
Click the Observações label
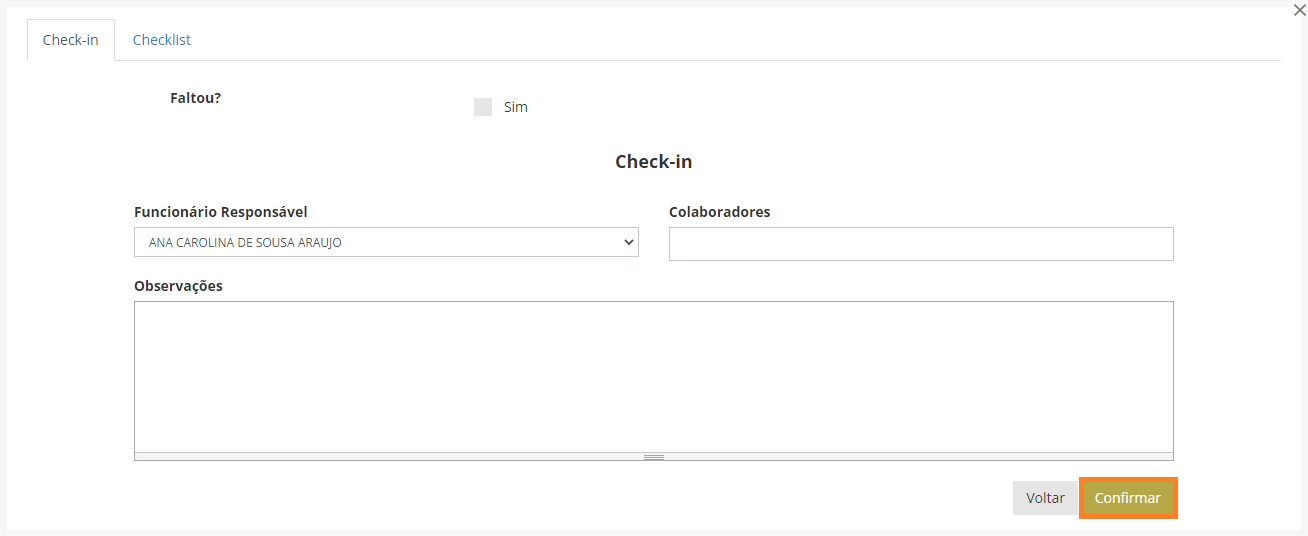click(178, 286)
